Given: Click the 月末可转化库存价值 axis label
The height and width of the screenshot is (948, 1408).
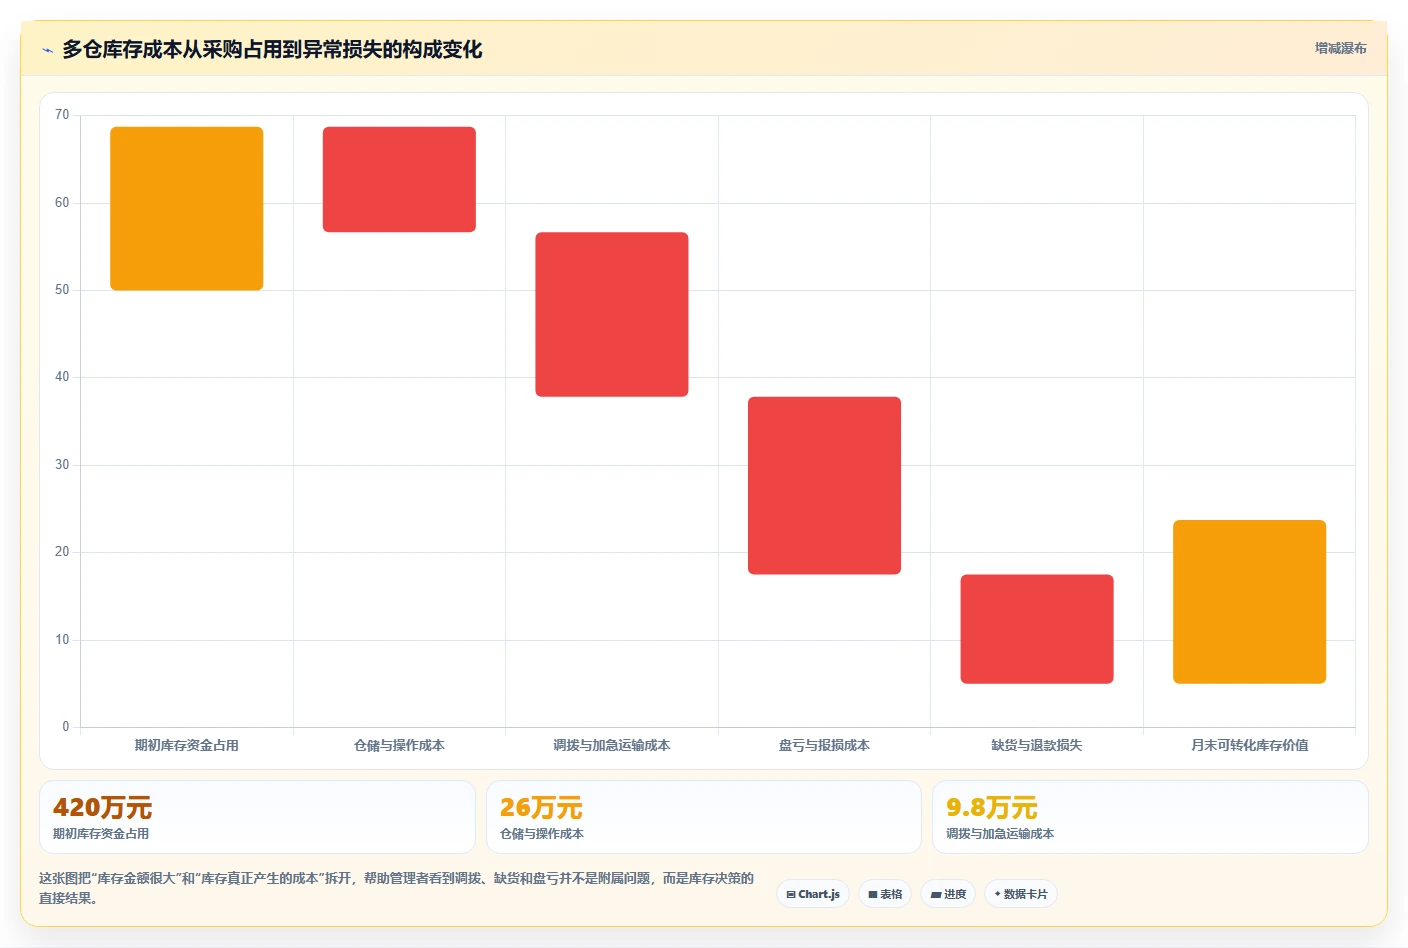Looking at the screenshot, I should (1249, 745).
